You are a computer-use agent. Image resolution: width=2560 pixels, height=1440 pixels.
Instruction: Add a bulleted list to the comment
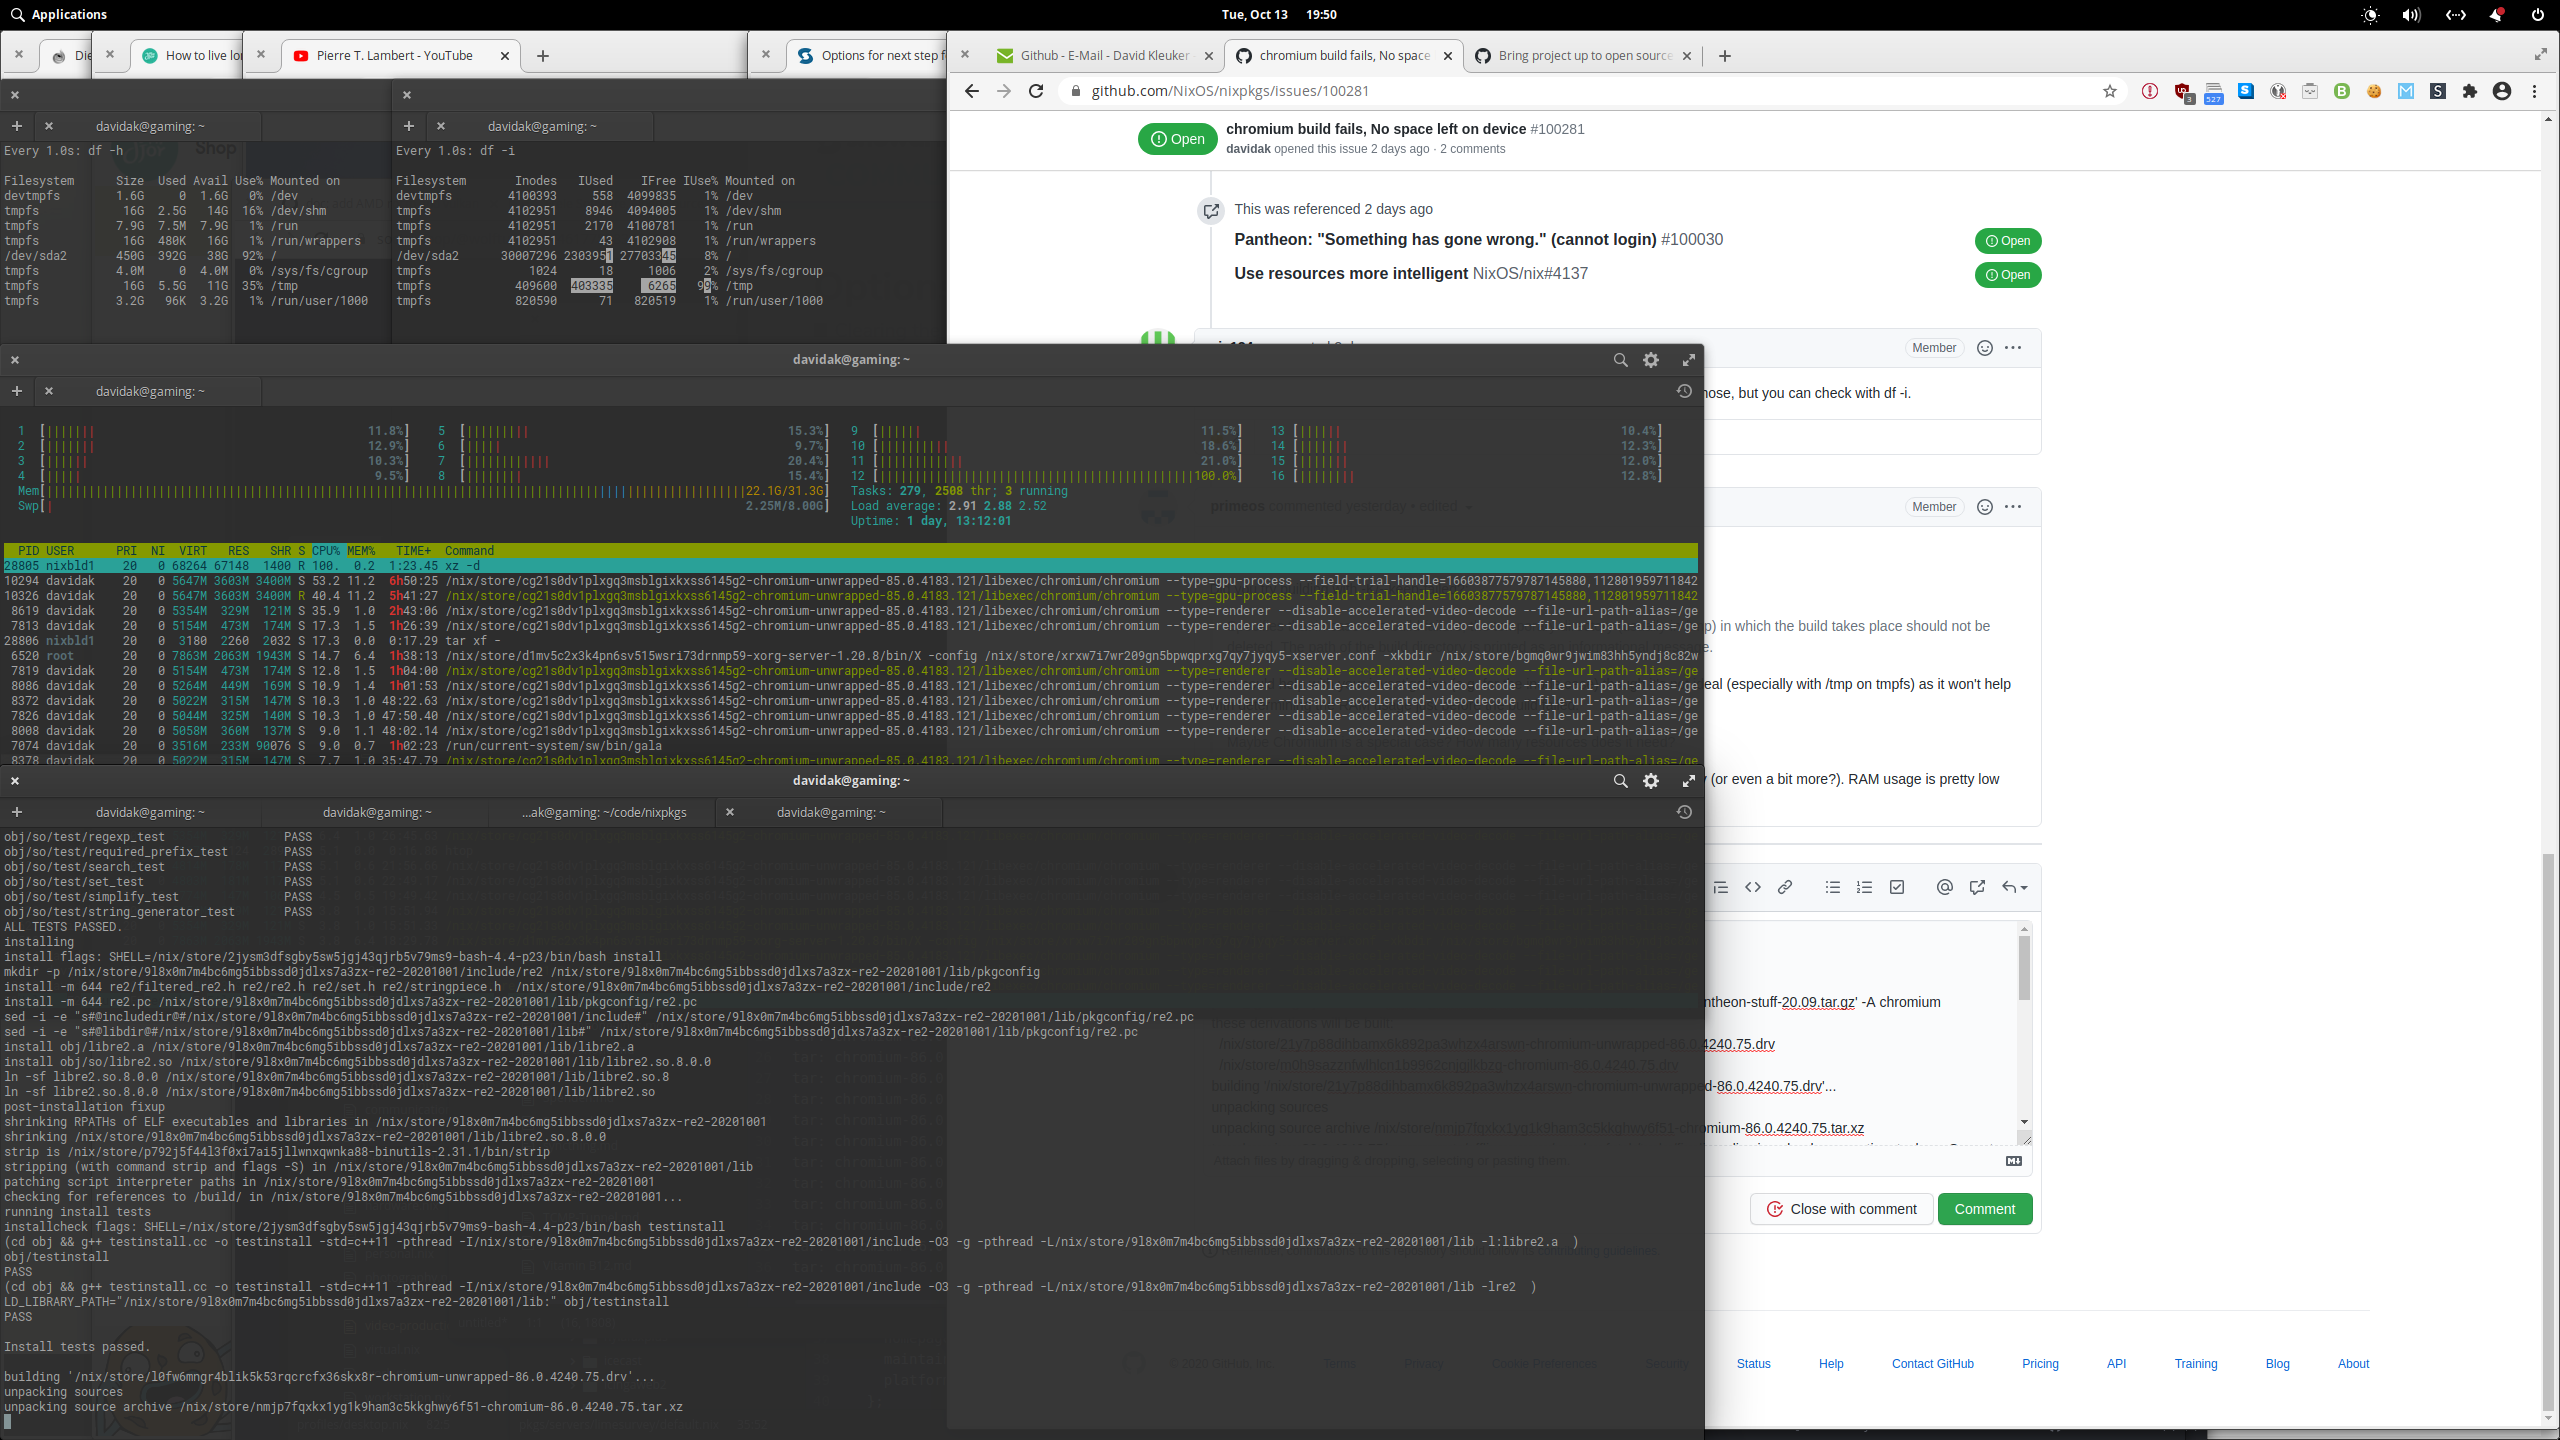(1833, 887)
